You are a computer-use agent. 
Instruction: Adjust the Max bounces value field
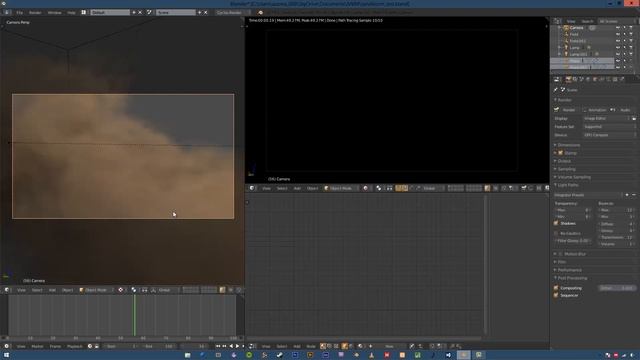click(616, 210)
